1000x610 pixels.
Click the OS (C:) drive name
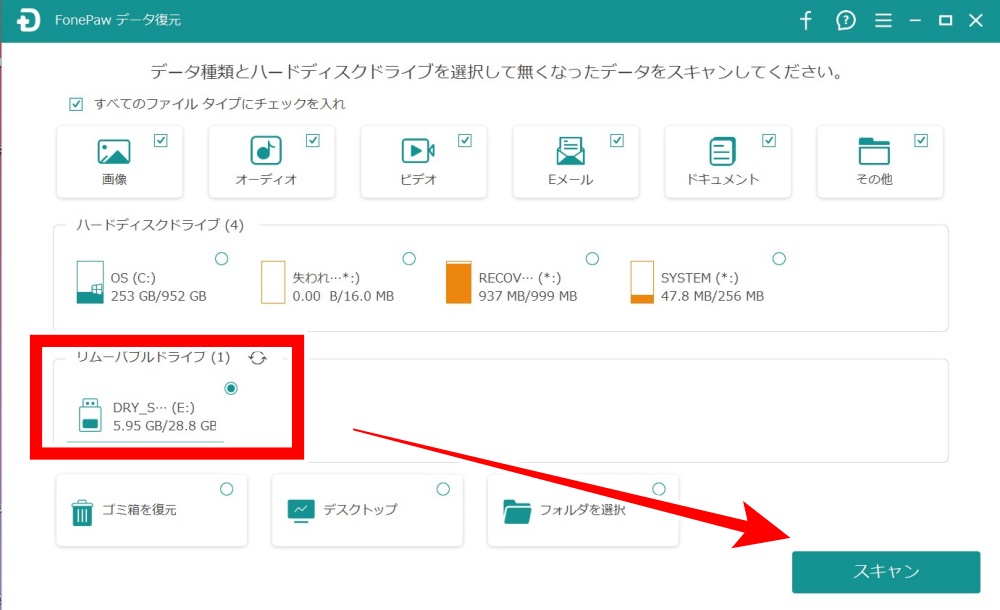[x=133, y=278]
